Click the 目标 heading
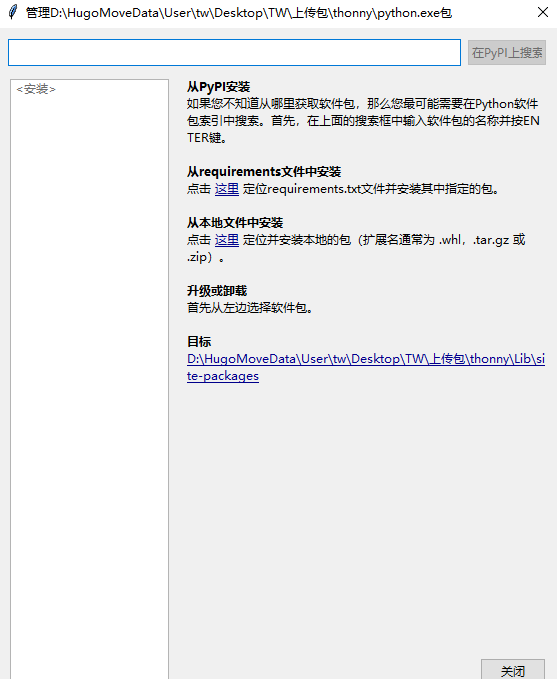Image resolution: width=557 pixels, height=679 pixels. [199, 342]
